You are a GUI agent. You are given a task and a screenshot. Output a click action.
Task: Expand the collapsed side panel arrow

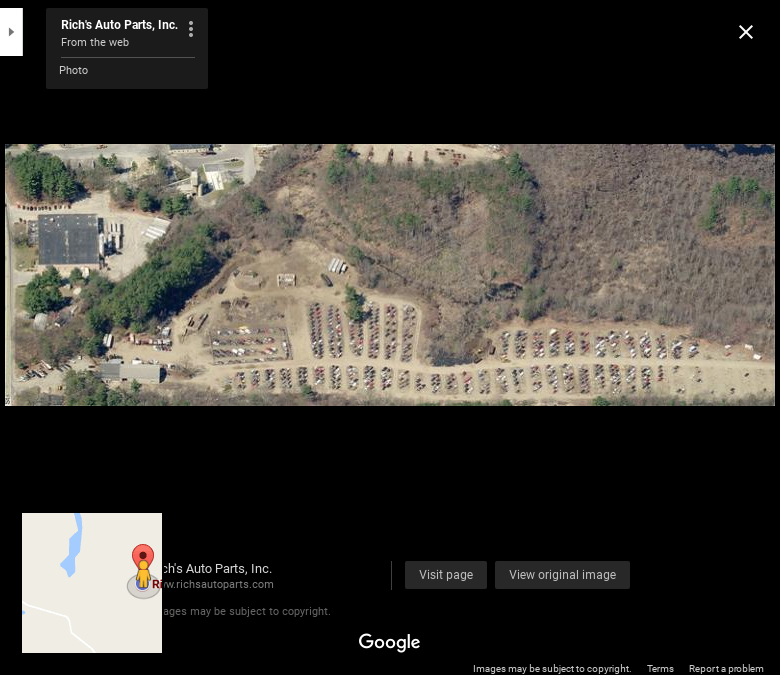[x=11, y=32]
